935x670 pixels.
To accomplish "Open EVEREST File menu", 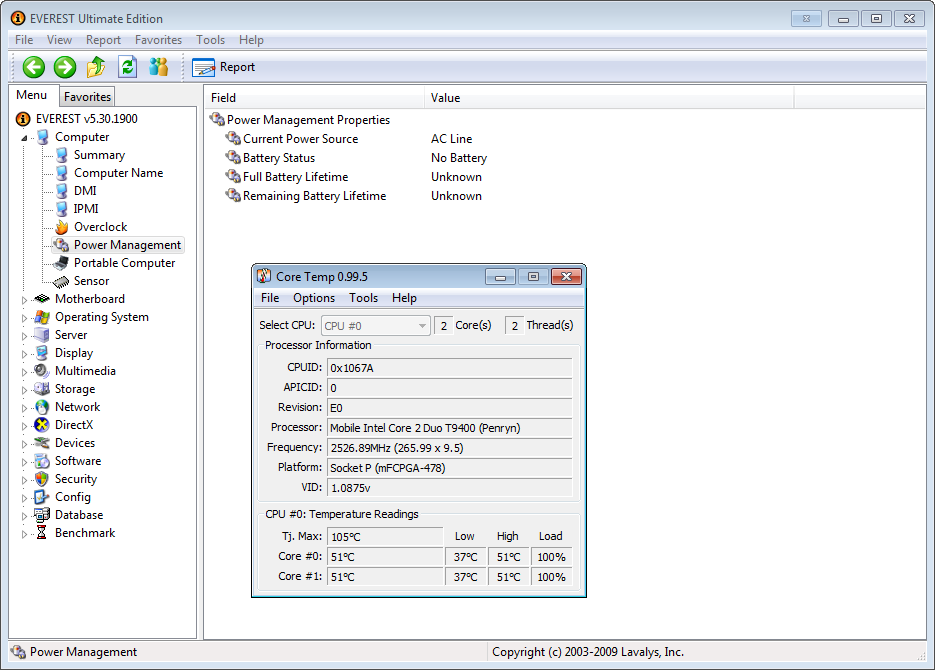I will click(x=24, y=40).
